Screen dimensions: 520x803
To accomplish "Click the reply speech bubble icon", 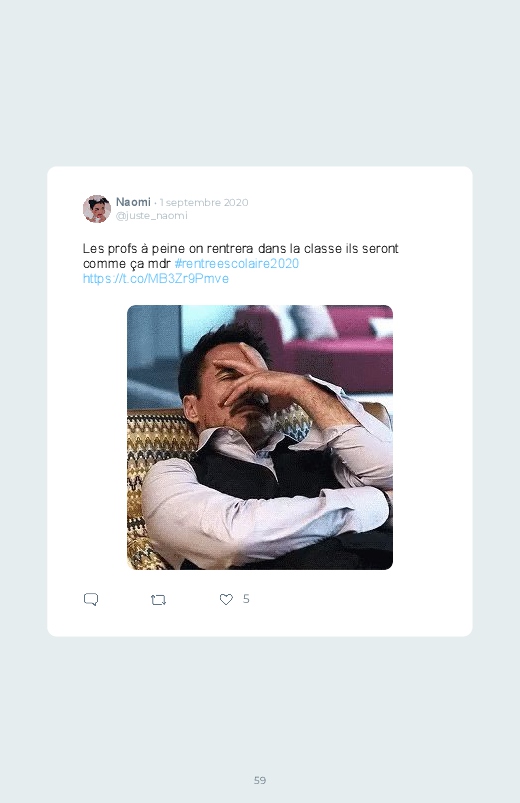I will [91, 599].
